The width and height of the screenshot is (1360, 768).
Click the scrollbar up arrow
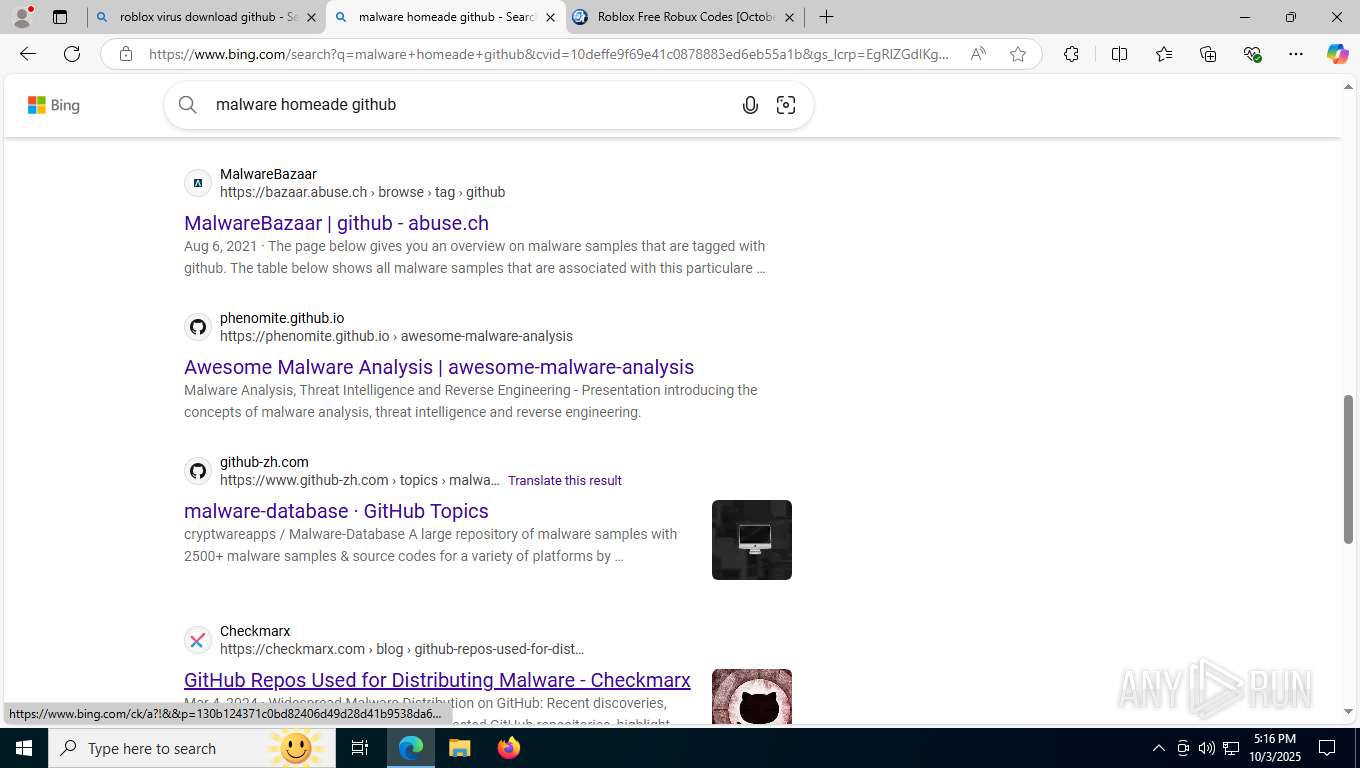click(1348, 88)
